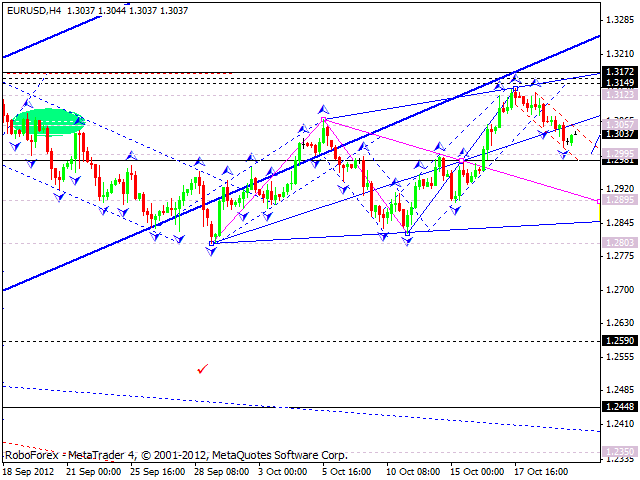Click the fractal arrow above 5 Oct peak
Image resolution: width=640 pixels, height=480 pixels.
click(x=323, y=108)
